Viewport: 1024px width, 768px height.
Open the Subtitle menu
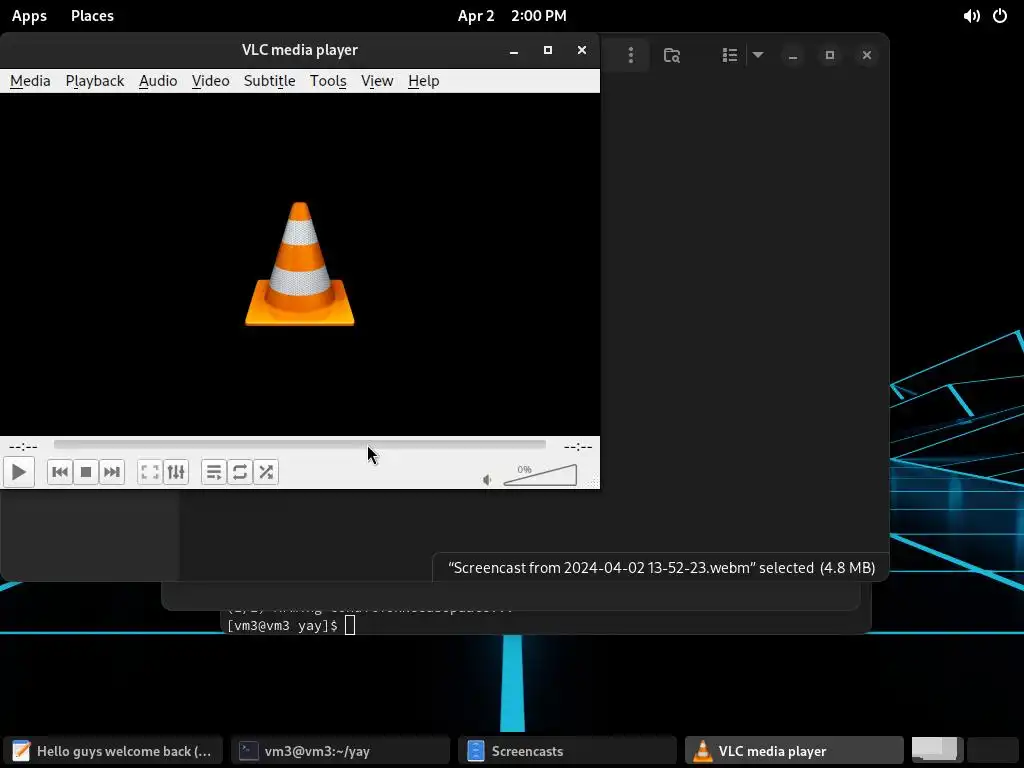[269, 81]
